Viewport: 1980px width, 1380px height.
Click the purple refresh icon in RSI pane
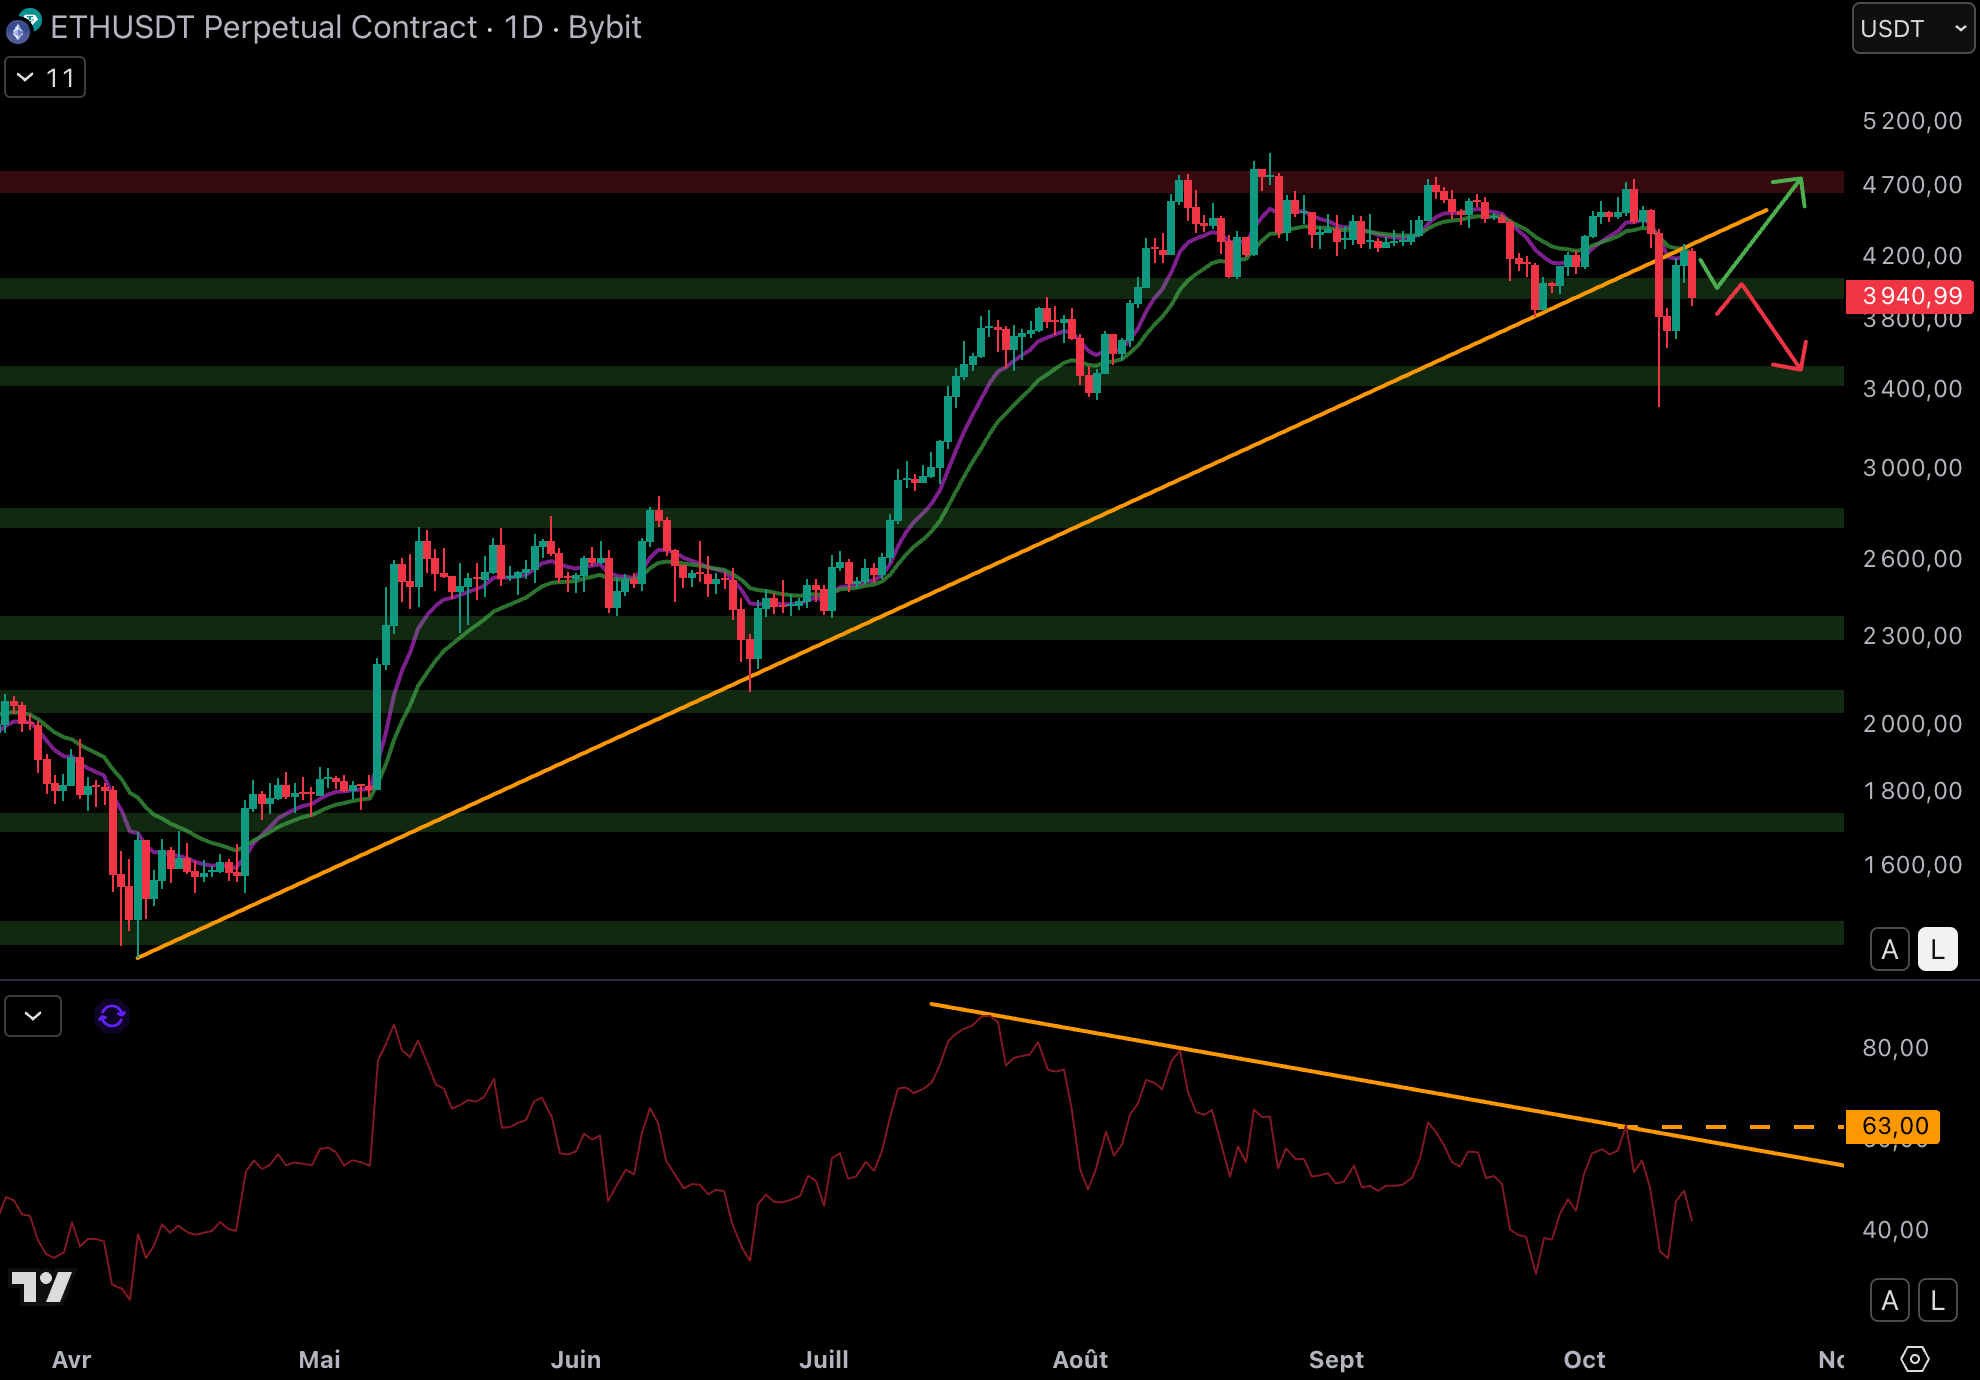point(112,1016)
